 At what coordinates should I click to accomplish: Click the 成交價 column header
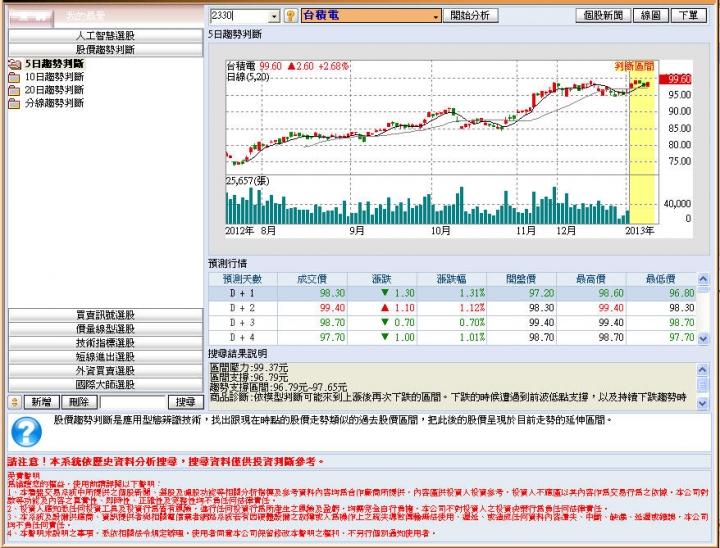[312, 279]
